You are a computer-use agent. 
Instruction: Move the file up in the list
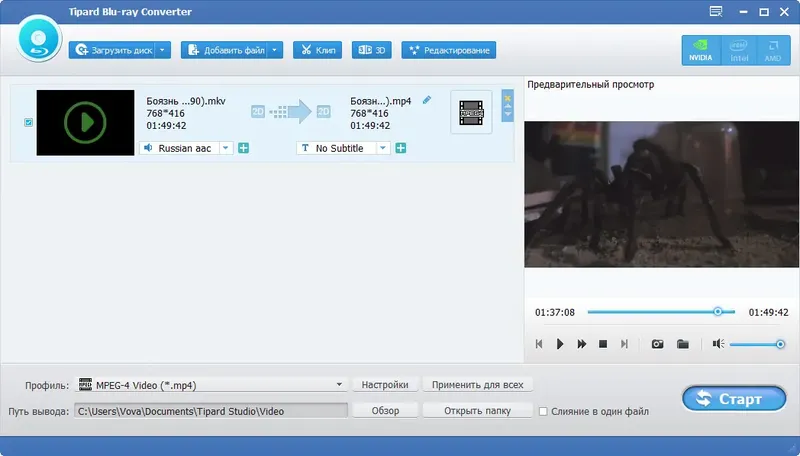tap(508, 106)
